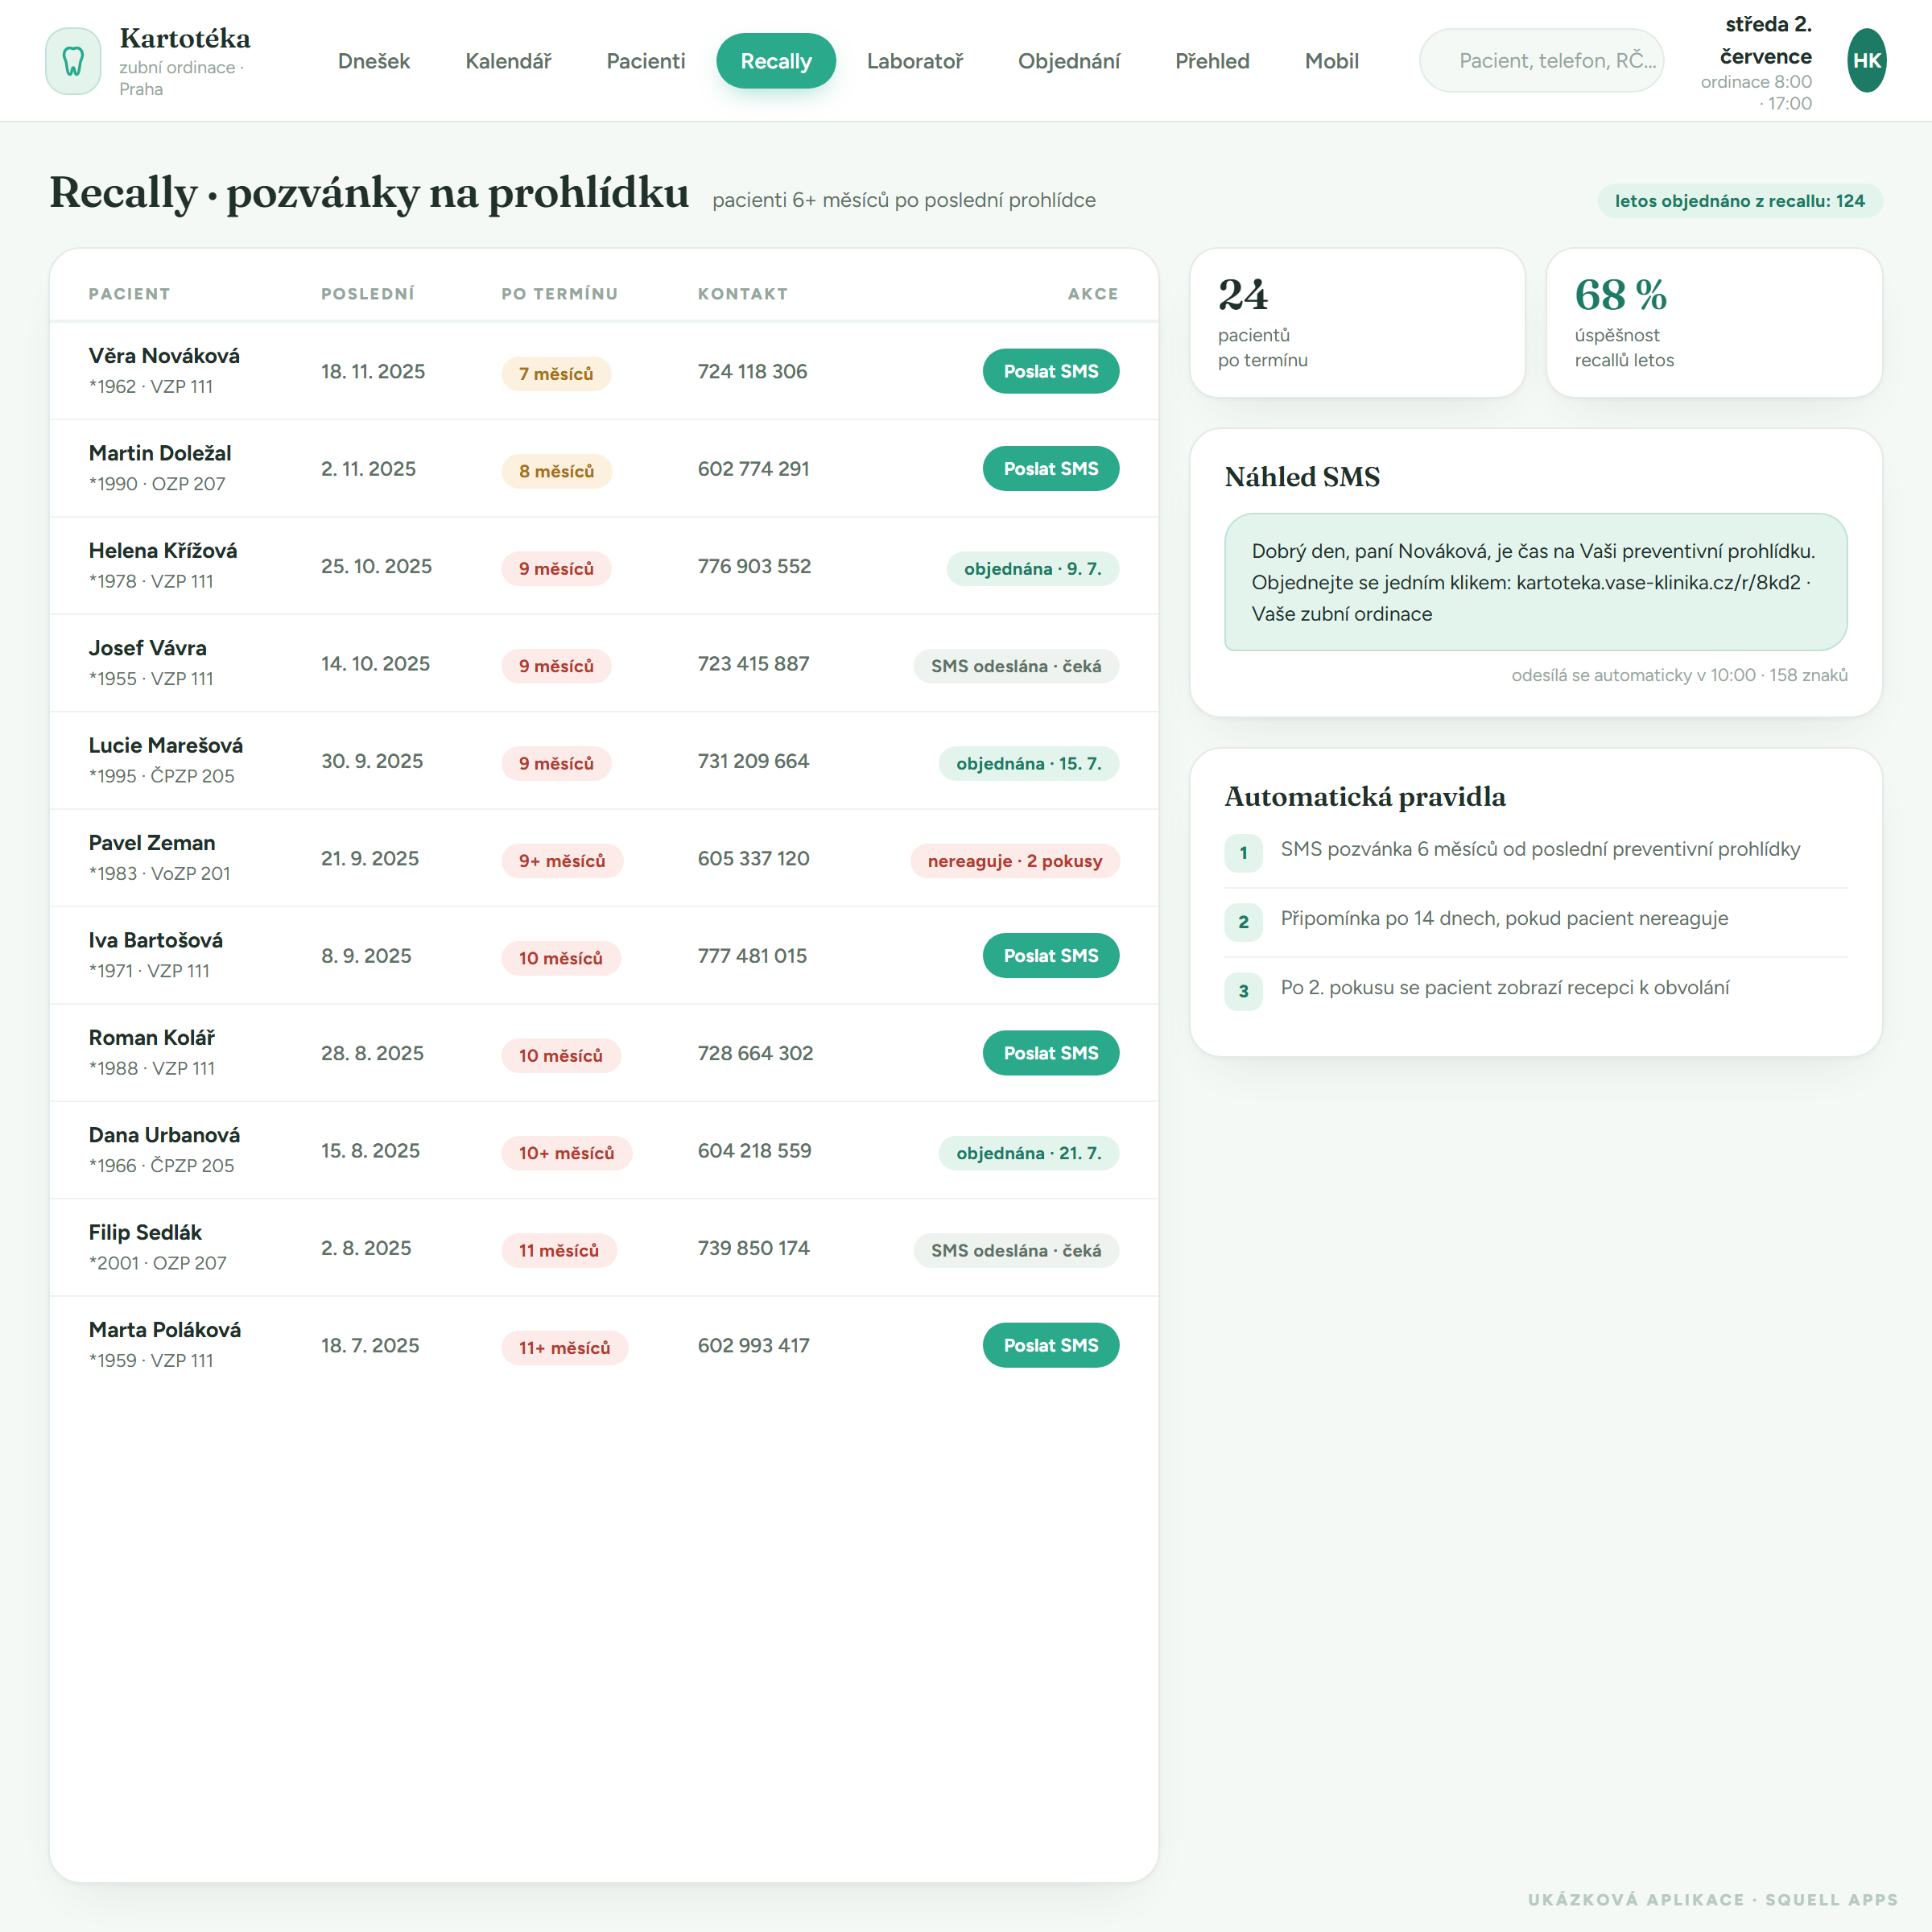
Task: Select rule 2 Připomínka po 14 dnech
Action: pyautogui.click(x=1535, y=920)
